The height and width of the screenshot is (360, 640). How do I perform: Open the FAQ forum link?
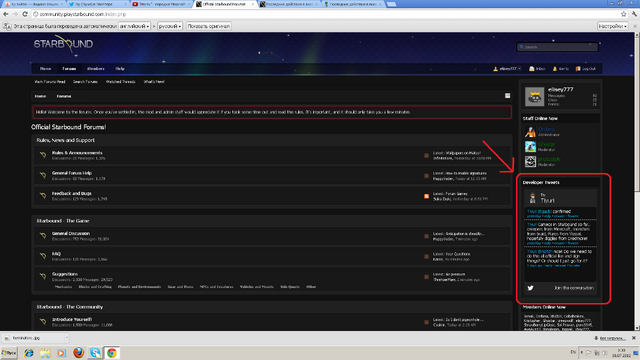pos(56,253)
